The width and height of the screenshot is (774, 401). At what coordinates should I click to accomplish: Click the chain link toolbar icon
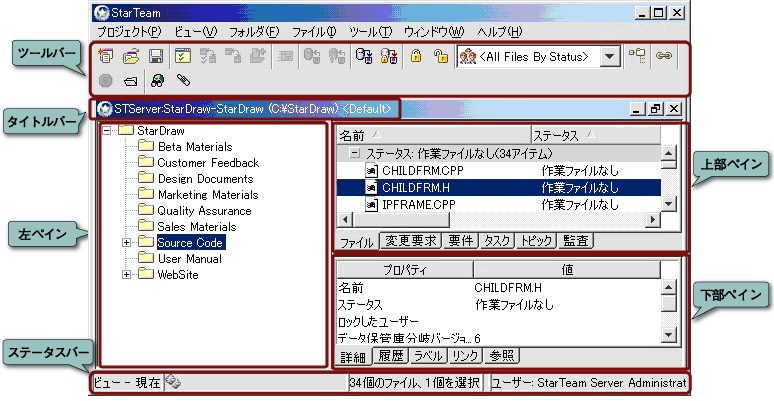point(663,56)
